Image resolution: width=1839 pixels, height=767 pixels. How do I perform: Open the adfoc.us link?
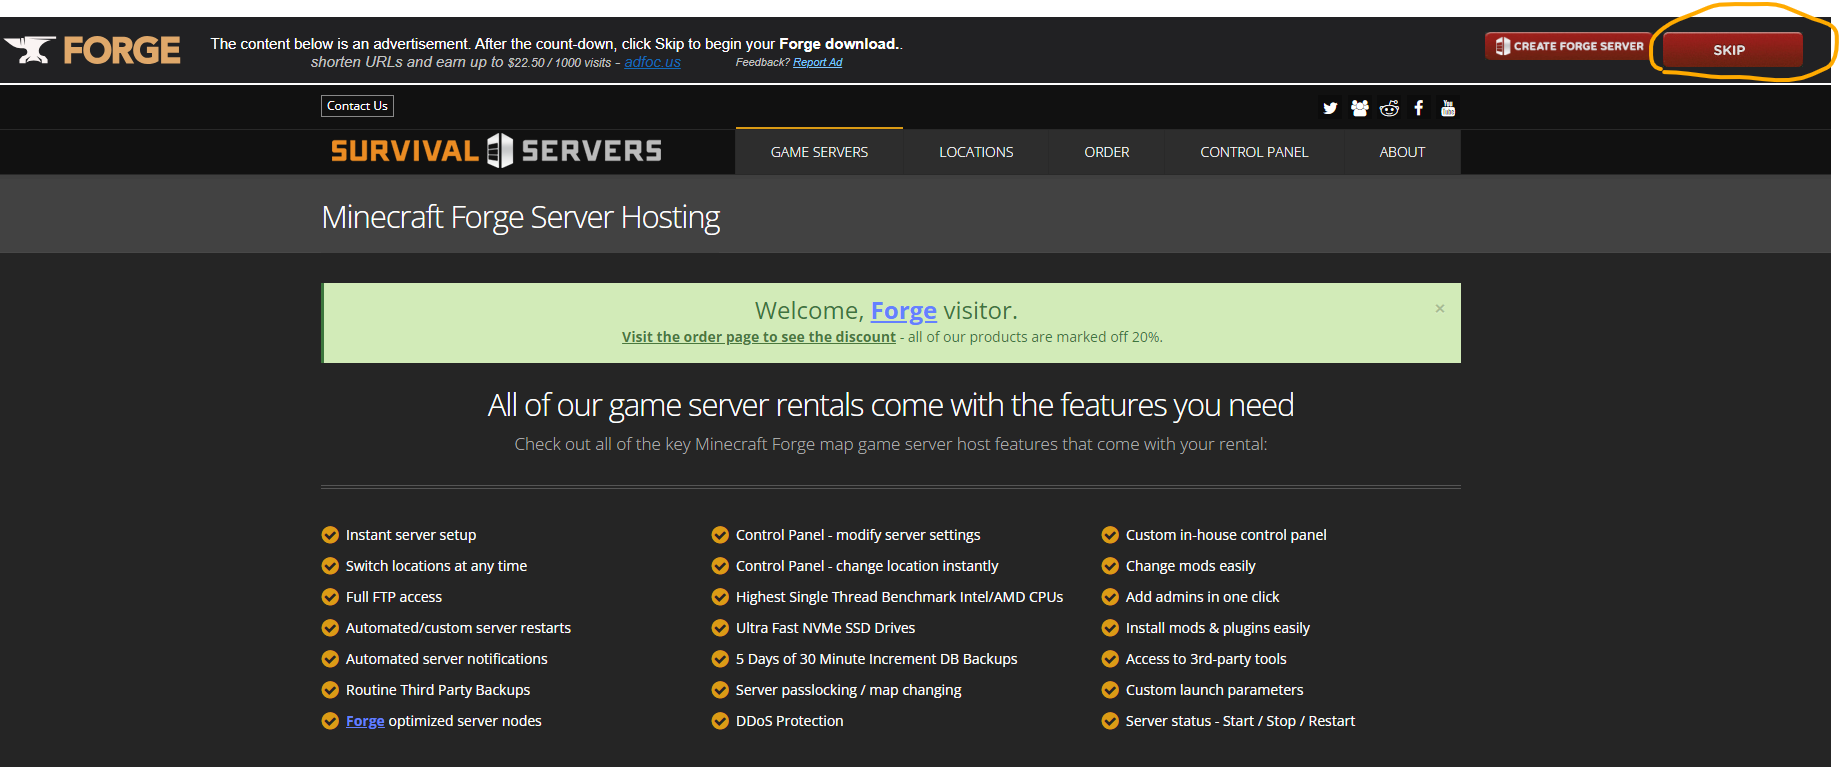(652, 62)
